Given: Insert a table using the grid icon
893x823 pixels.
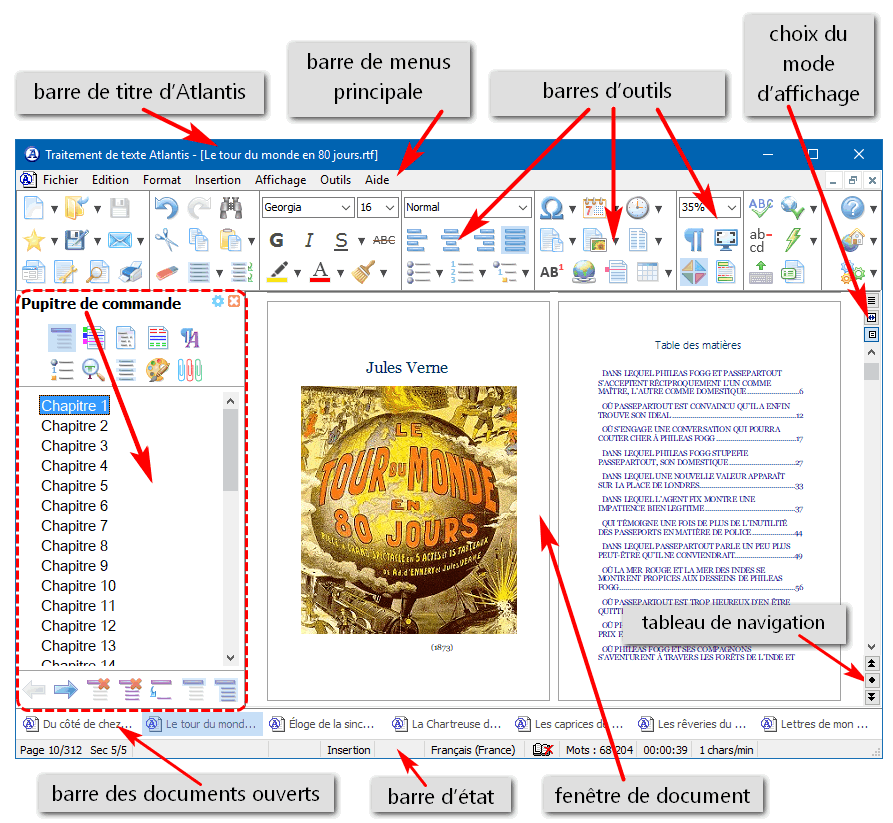Looking at the screenshot, I should coord(648,272).
